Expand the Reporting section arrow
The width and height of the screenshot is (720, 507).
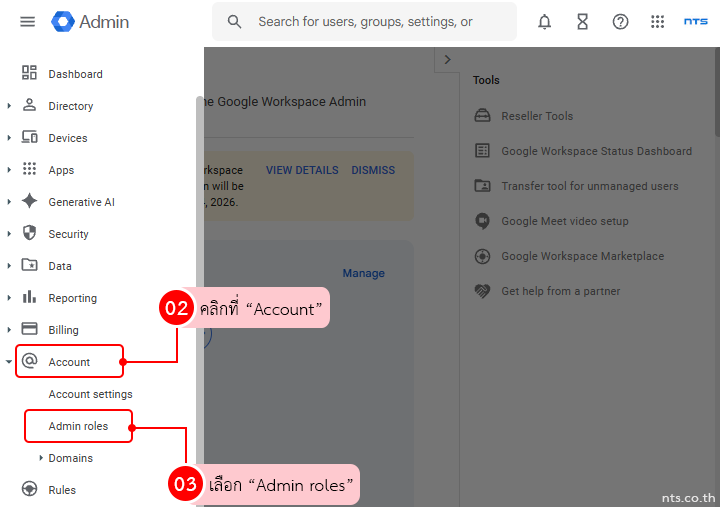pos(9,298)
